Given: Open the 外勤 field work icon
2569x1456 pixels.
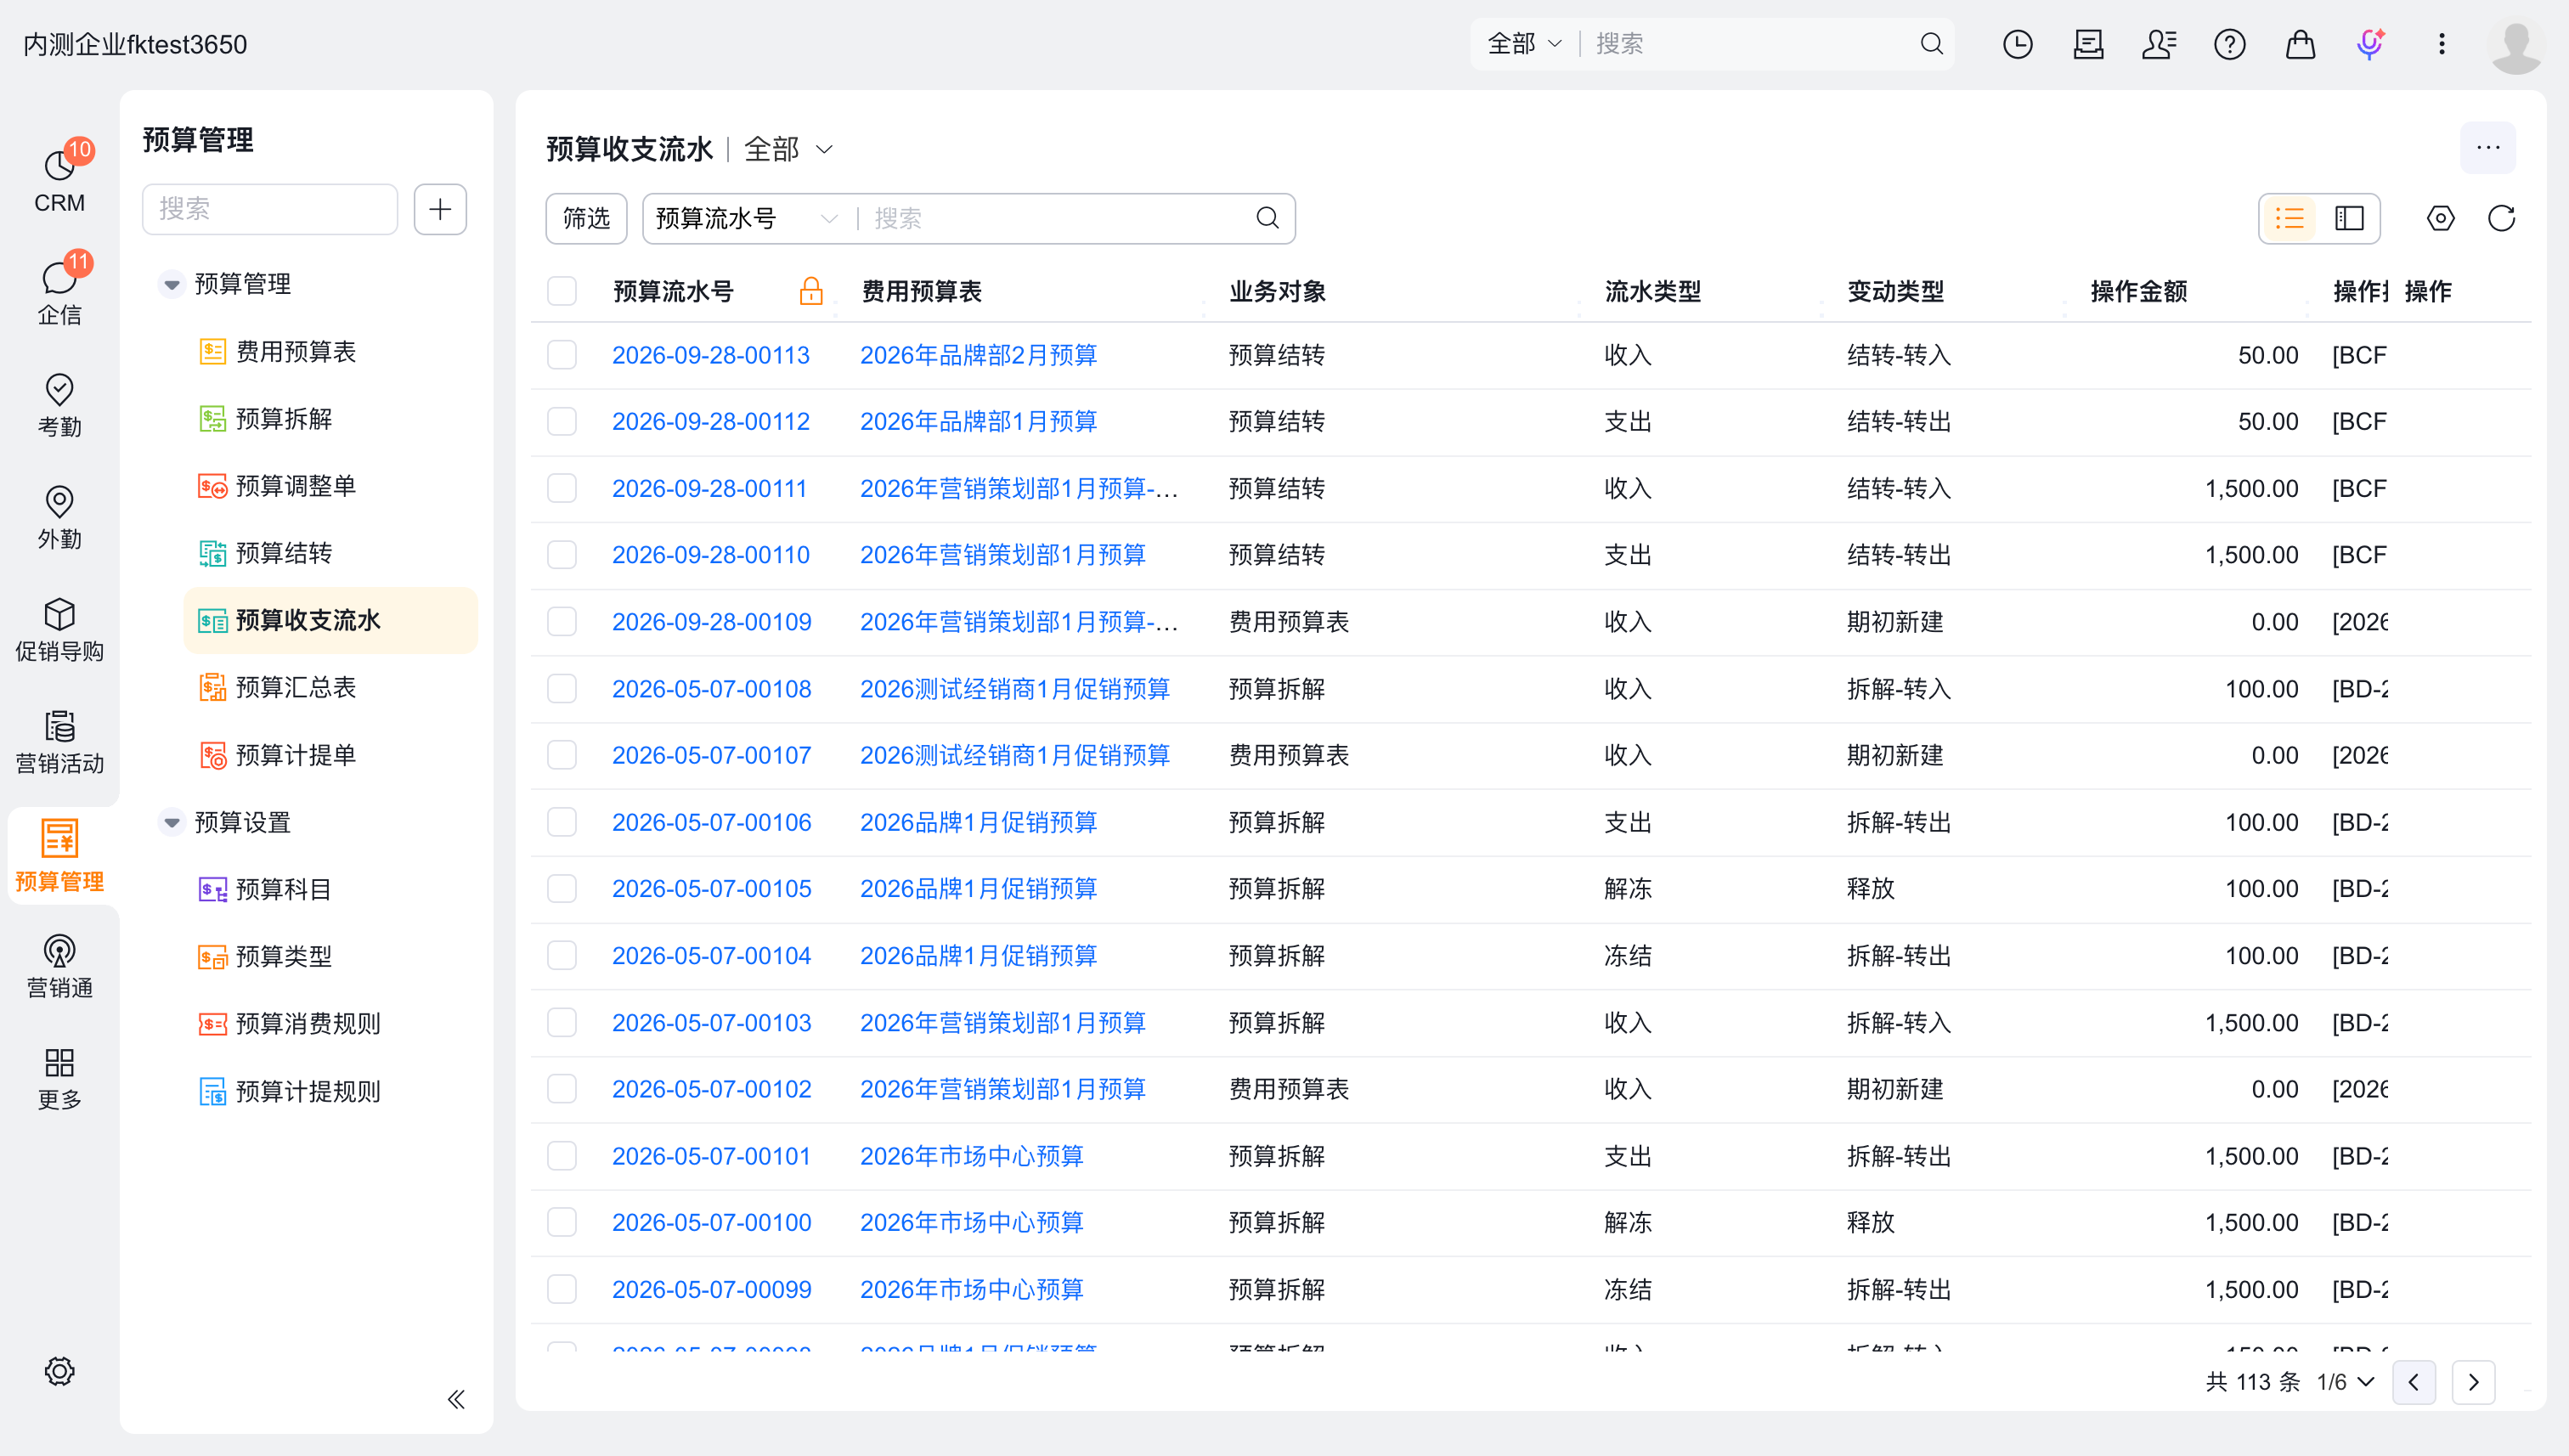Looking at the screenshot, I should pos(59,517).
